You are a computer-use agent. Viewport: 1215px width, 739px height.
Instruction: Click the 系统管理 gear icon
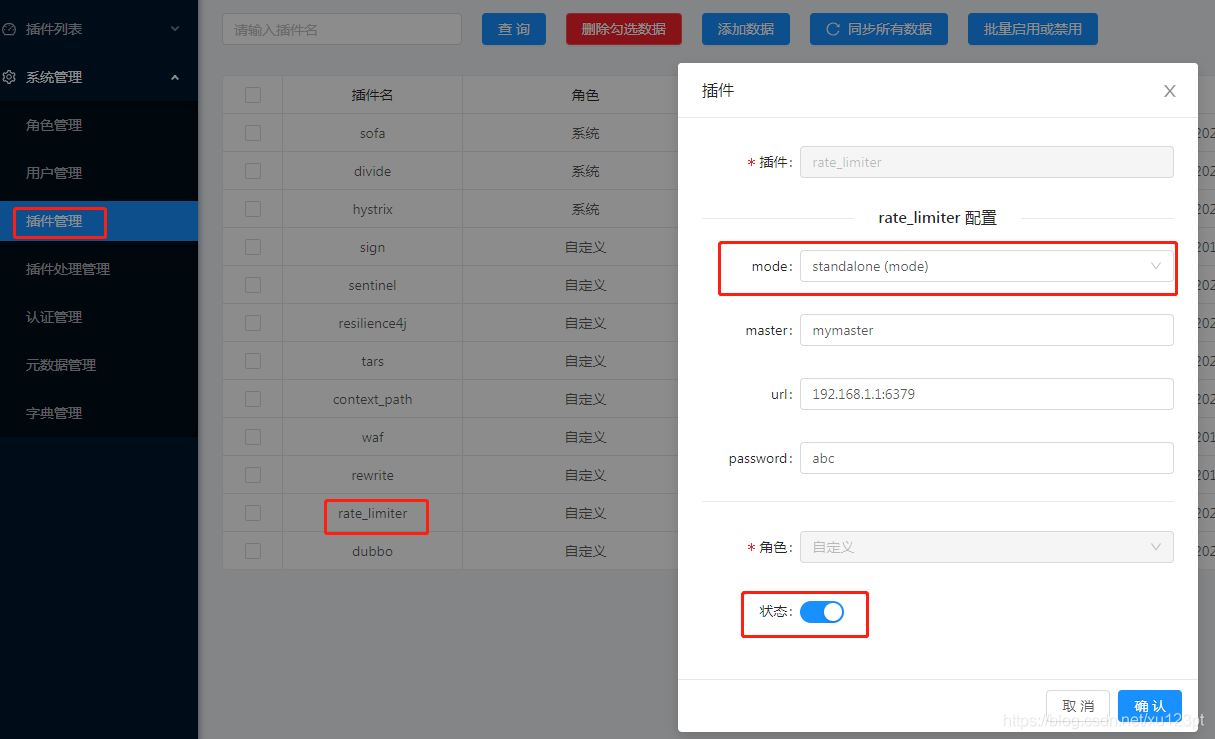click(x=9, y=77)
